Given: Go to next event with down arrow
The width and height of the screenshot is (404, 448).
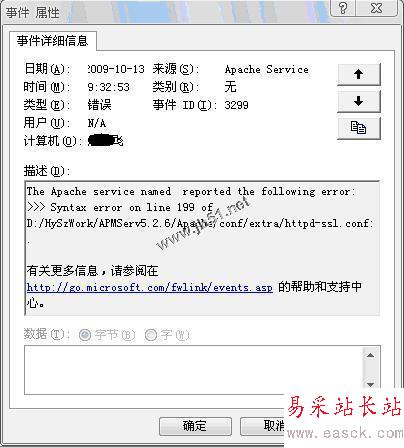Looking at the screenshot, I should (x=359, y=101).
